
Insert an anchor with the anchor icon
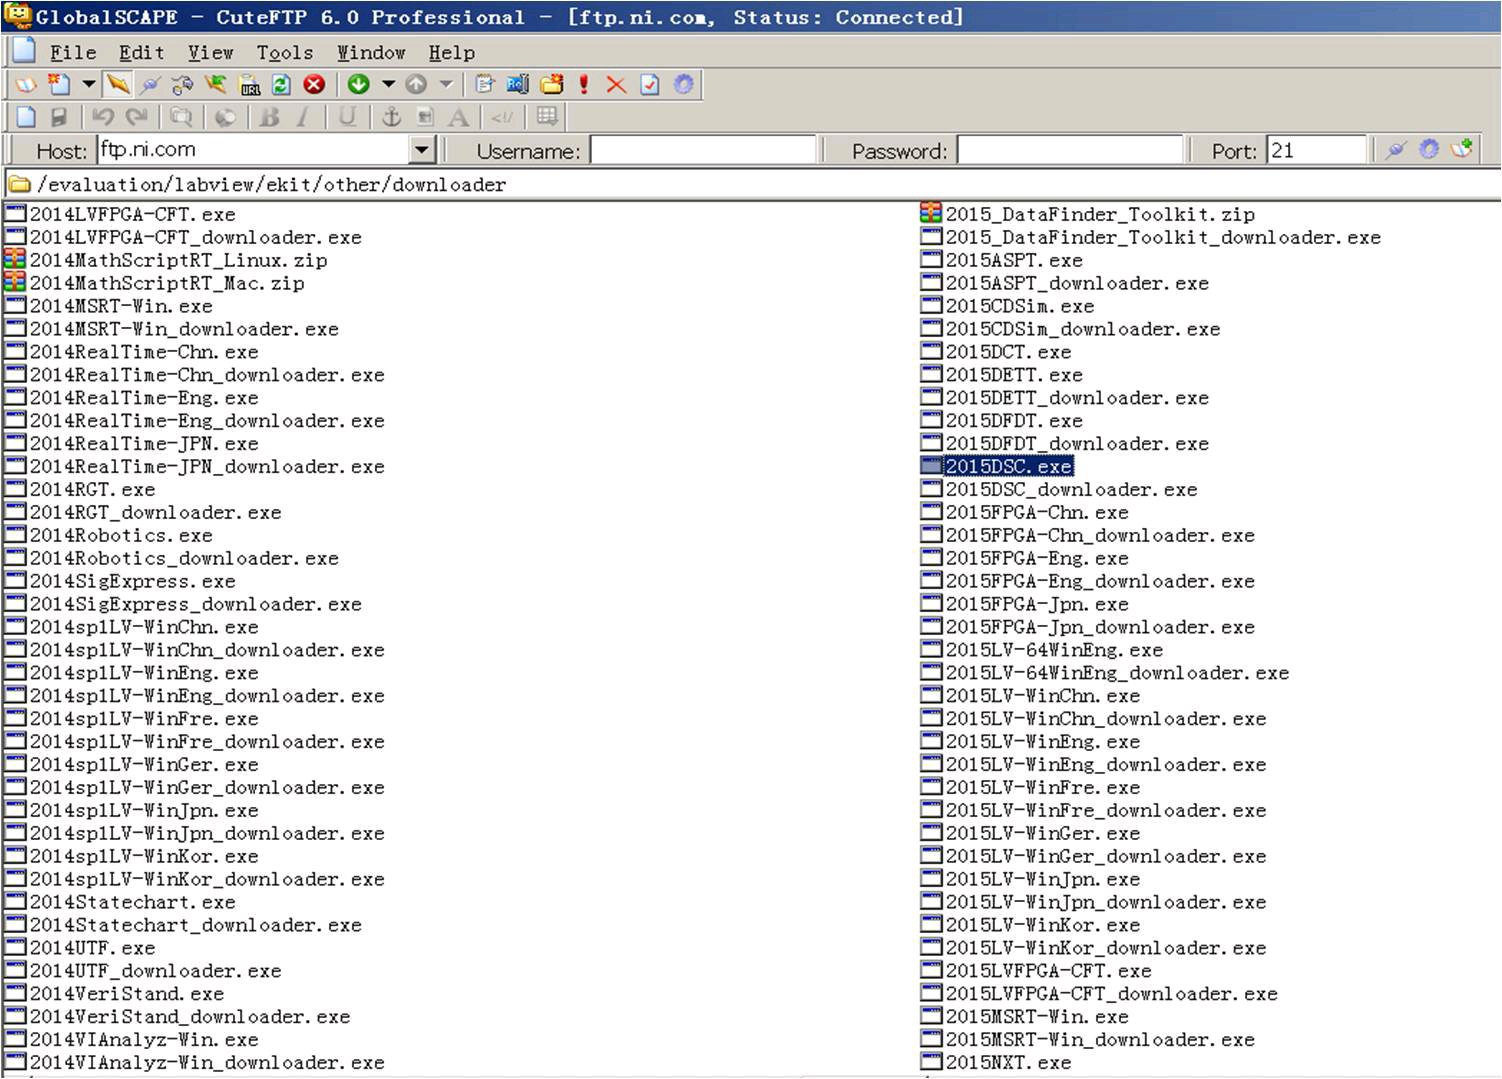click(x=391, y=117)
